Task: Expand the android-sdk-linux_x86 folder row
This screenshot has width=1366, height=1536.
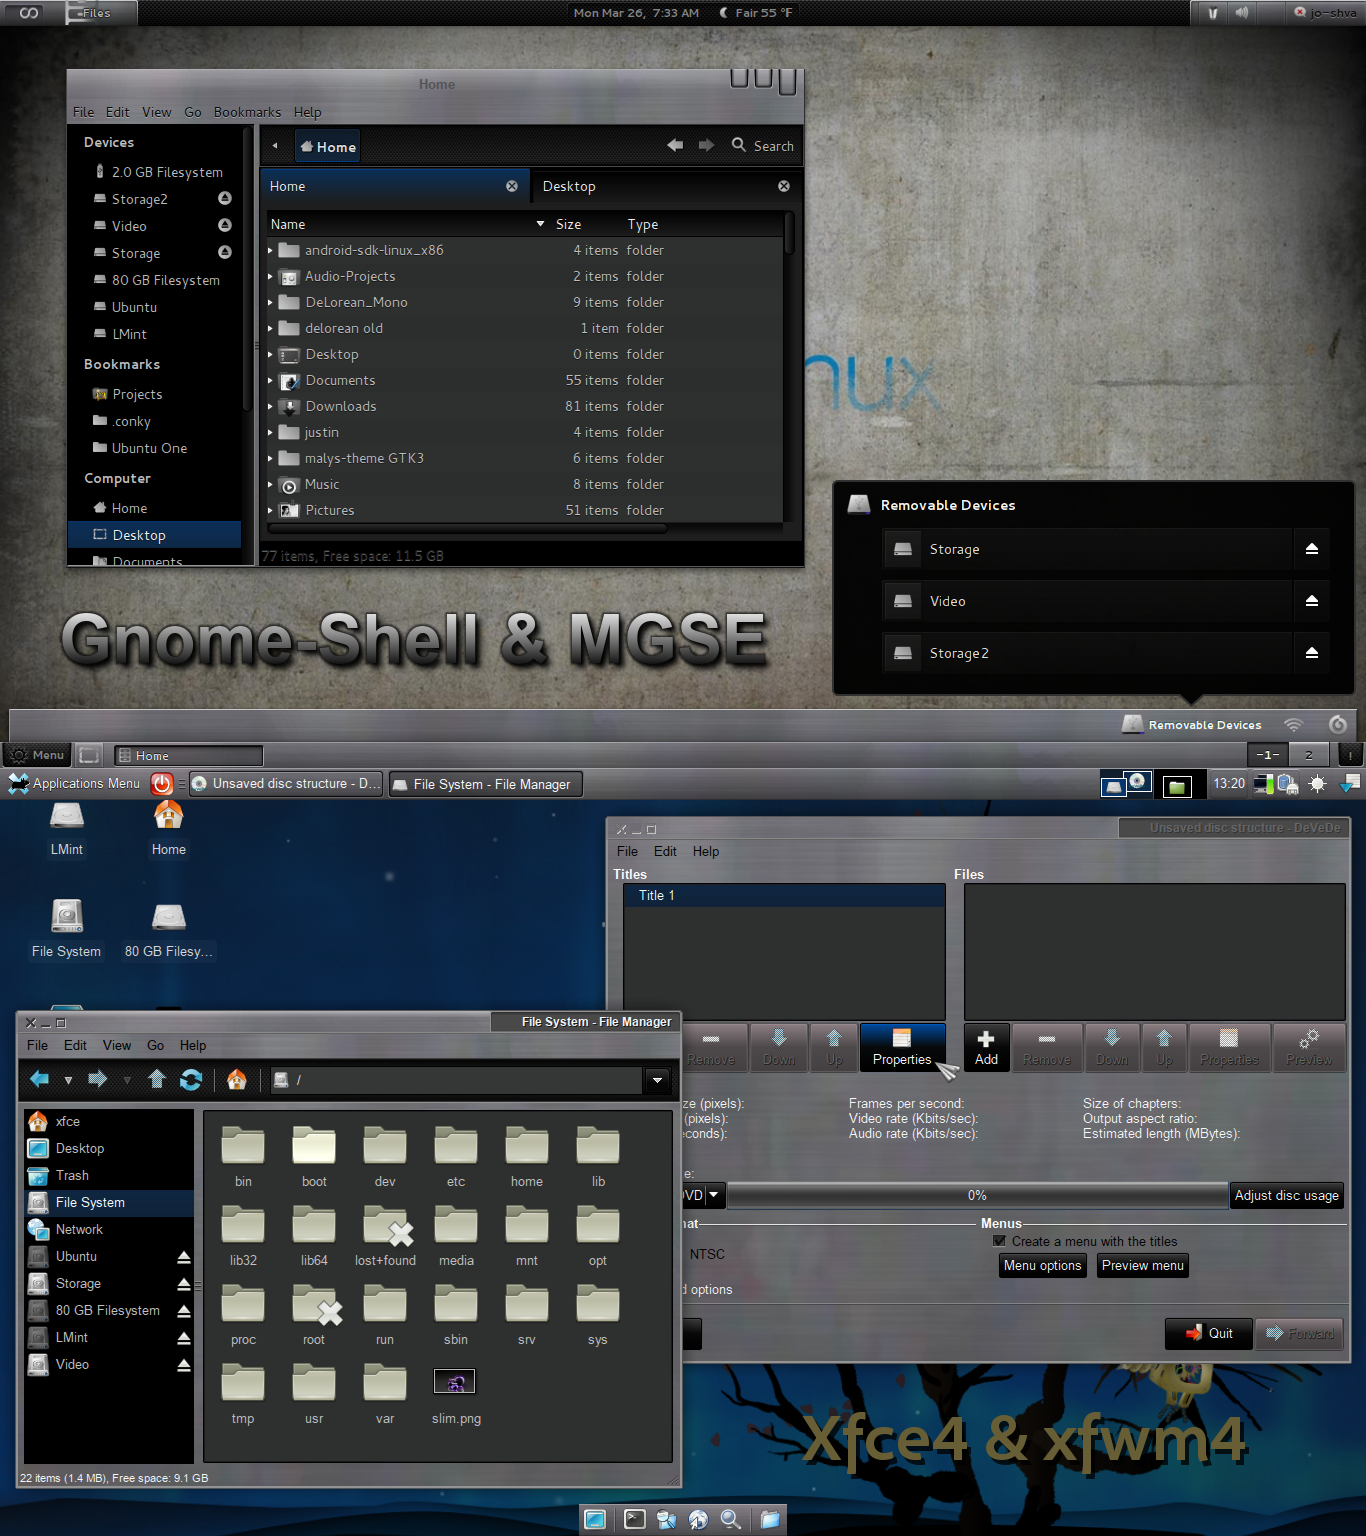Action: [270, 250]
